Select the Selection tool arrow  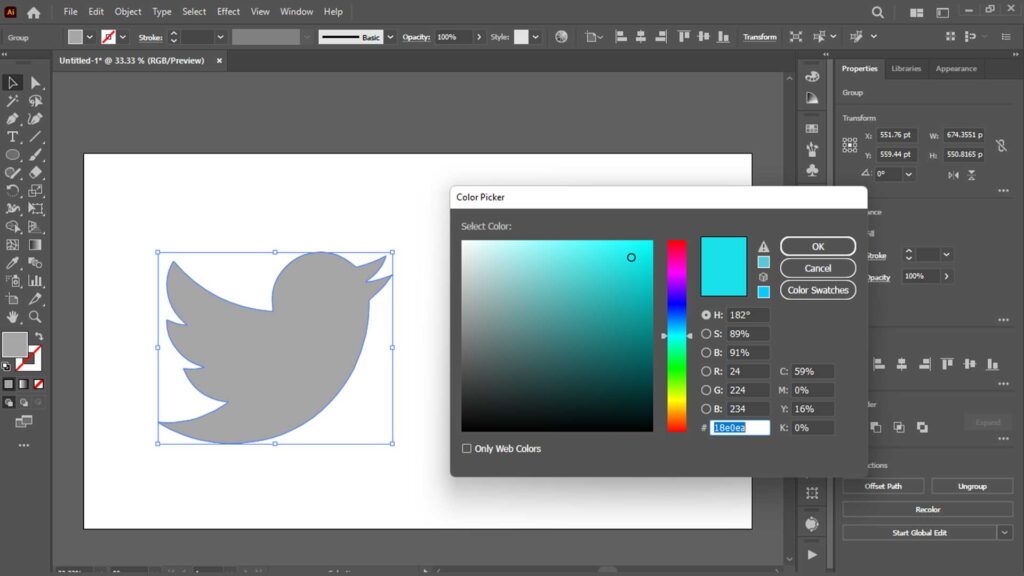pyautogui.click(x=12, y=83)
